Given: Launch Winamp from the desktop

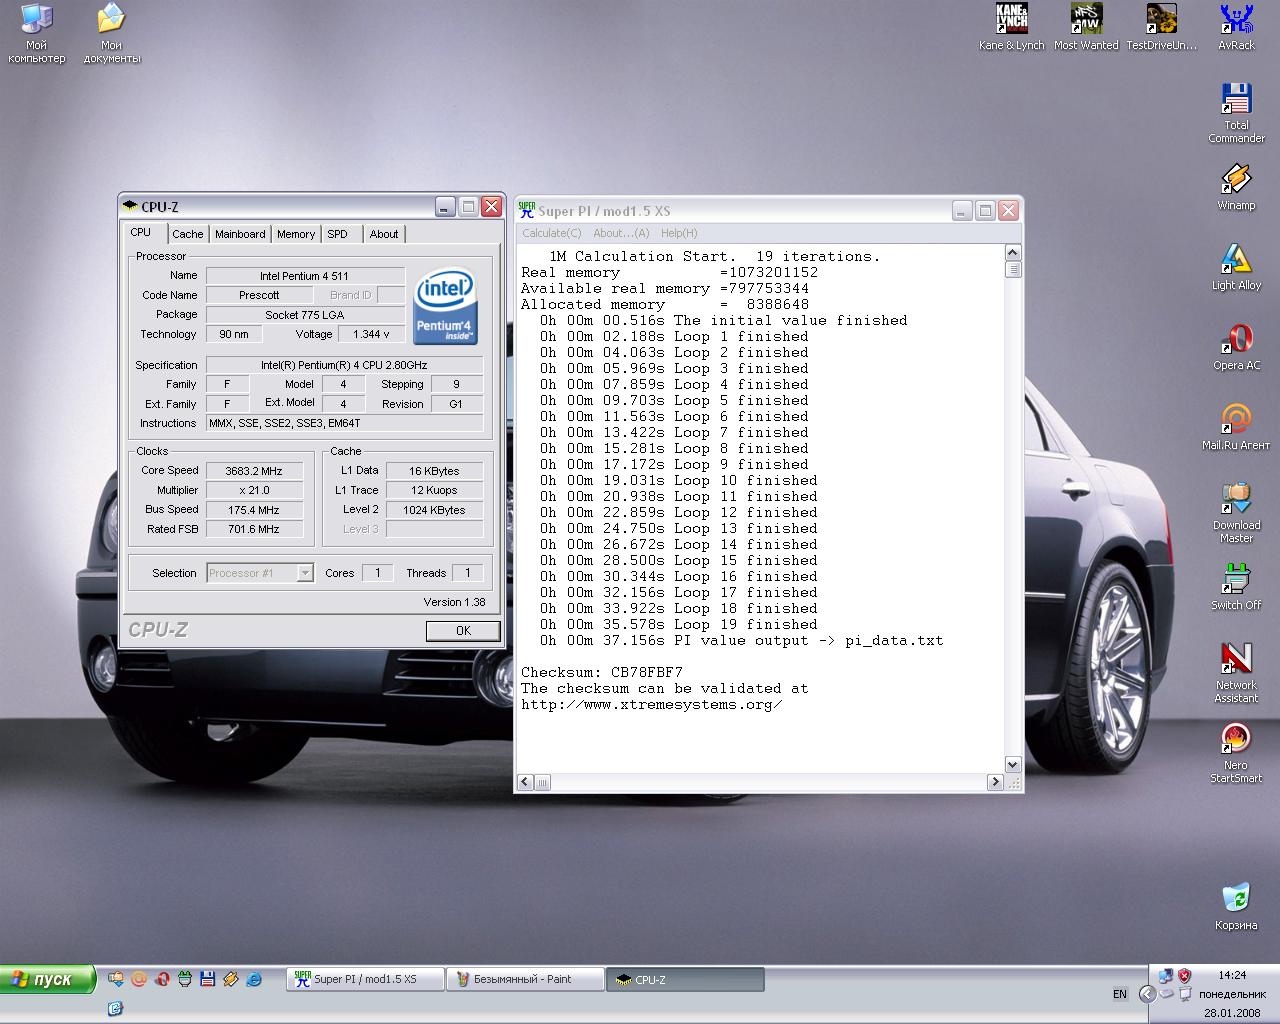Looking at the screenshot, I should coord(1236,187).
